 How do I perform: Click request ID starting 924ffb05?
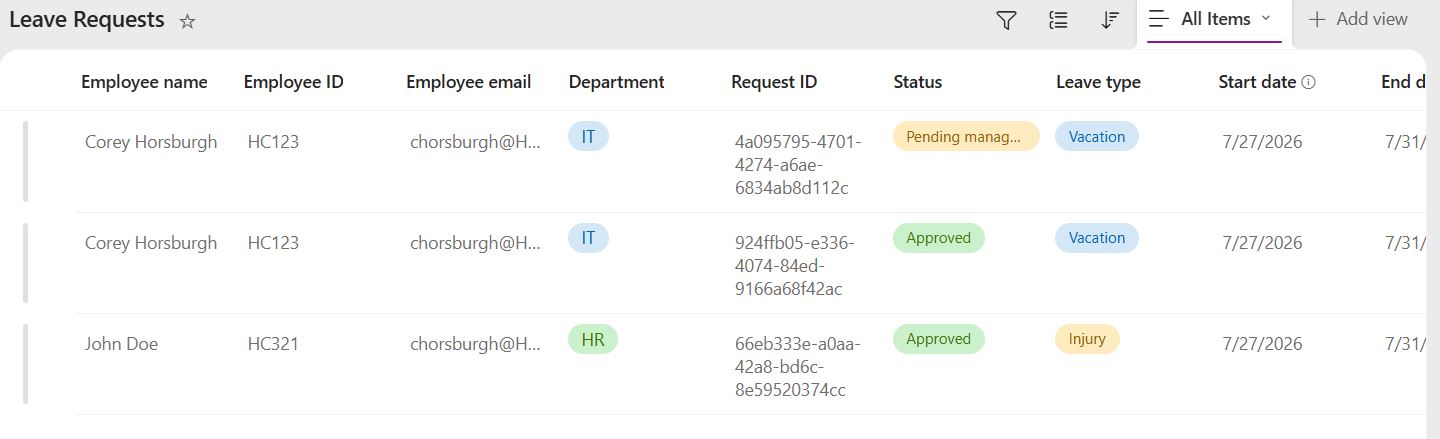click(x=795, y=265)
